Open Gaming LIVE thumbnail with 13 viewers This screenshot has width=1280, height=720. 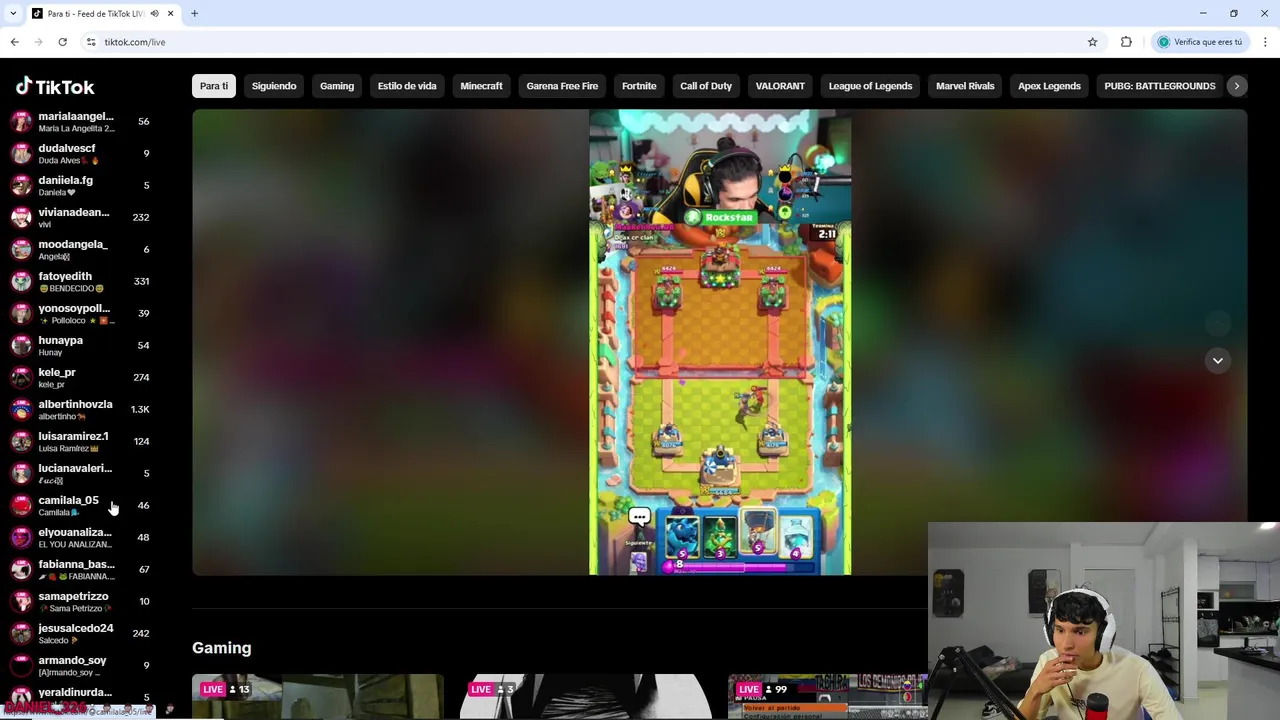click(318, 697)
